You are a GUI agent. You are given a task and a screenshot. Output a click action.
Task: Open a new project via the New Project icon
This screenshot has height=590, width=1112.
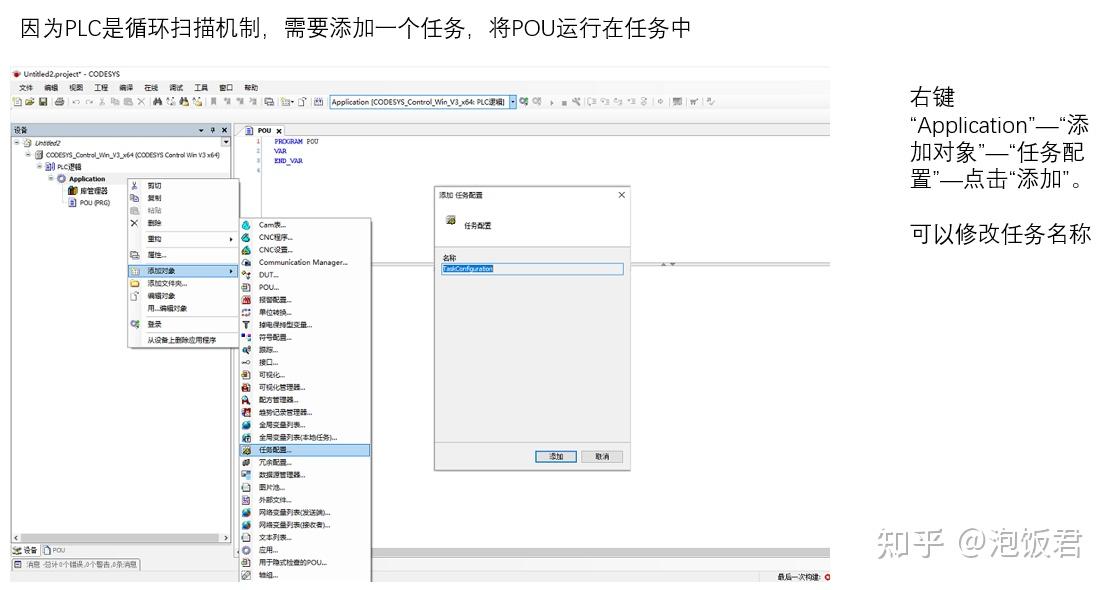point(17,101)
